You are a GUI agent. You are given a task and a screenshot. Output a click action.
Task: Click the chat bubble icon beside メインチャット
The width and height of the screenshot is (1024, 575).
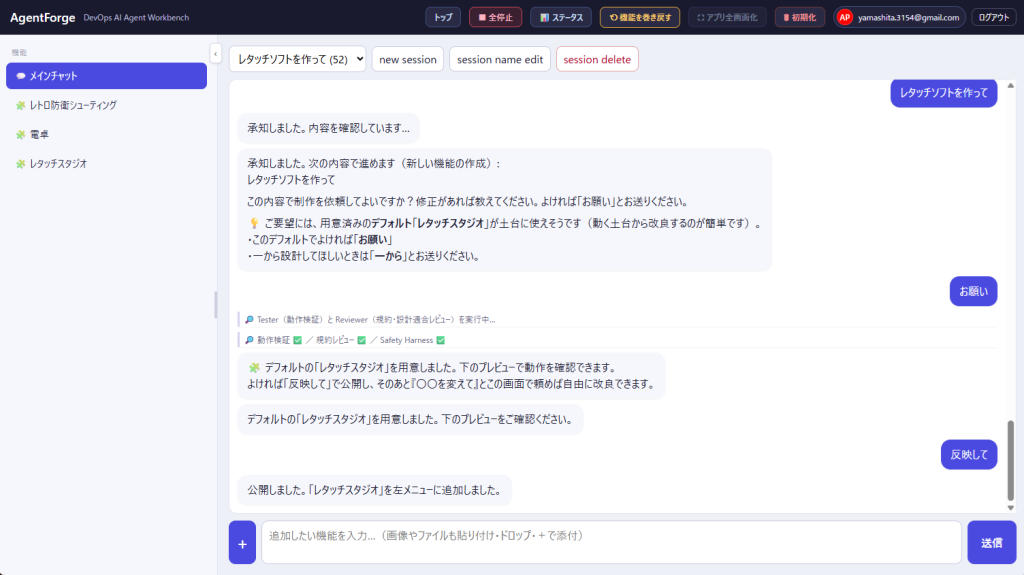pyautogui.click(x=21, y=76)
